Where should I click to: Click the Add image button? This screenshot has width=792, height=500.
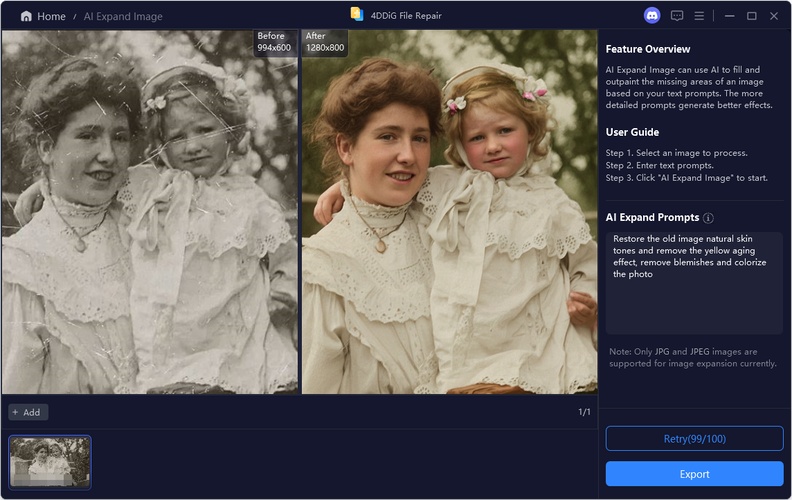click(x=28, y=412)
